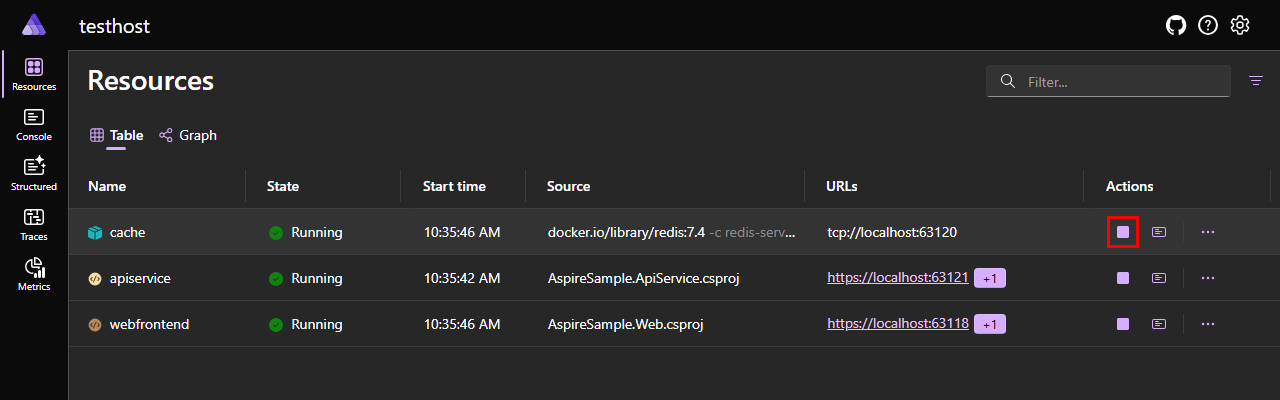The image size is (1280, 400).
Task: Open more actions menu for cache
Action: point(1208,232)
